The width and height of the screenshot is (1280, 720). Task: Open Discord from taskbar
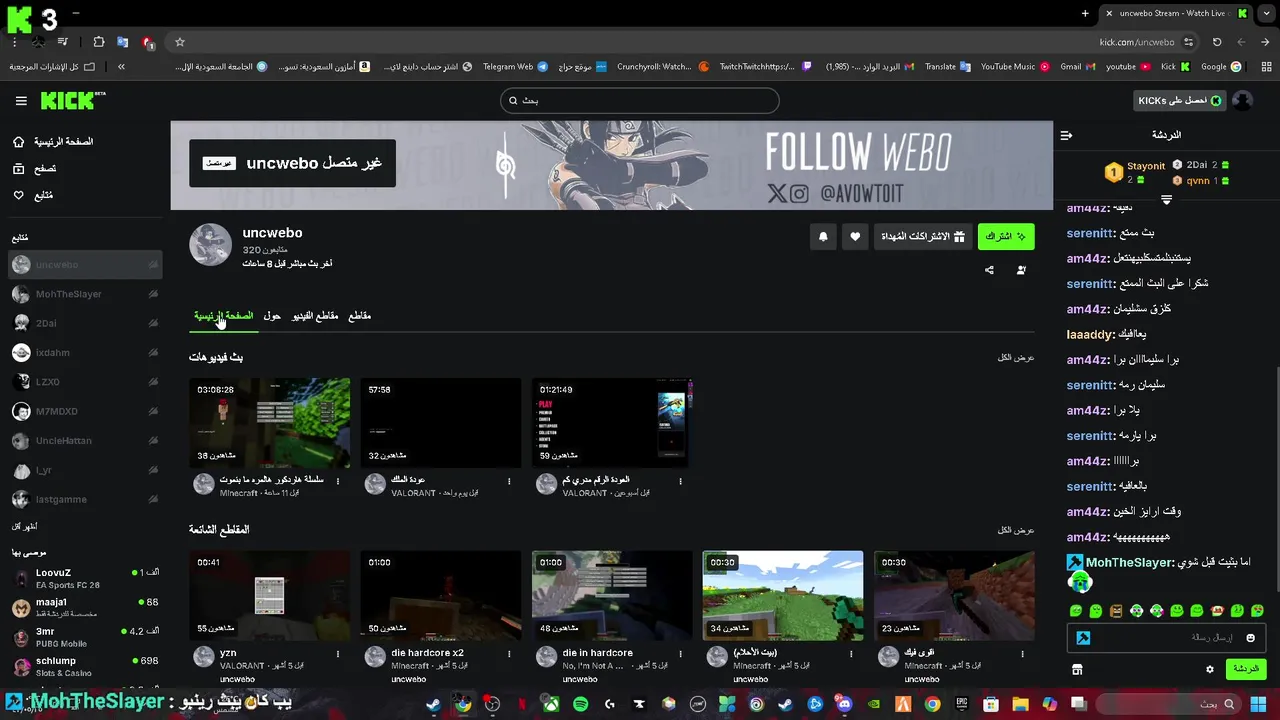point(844,704)
